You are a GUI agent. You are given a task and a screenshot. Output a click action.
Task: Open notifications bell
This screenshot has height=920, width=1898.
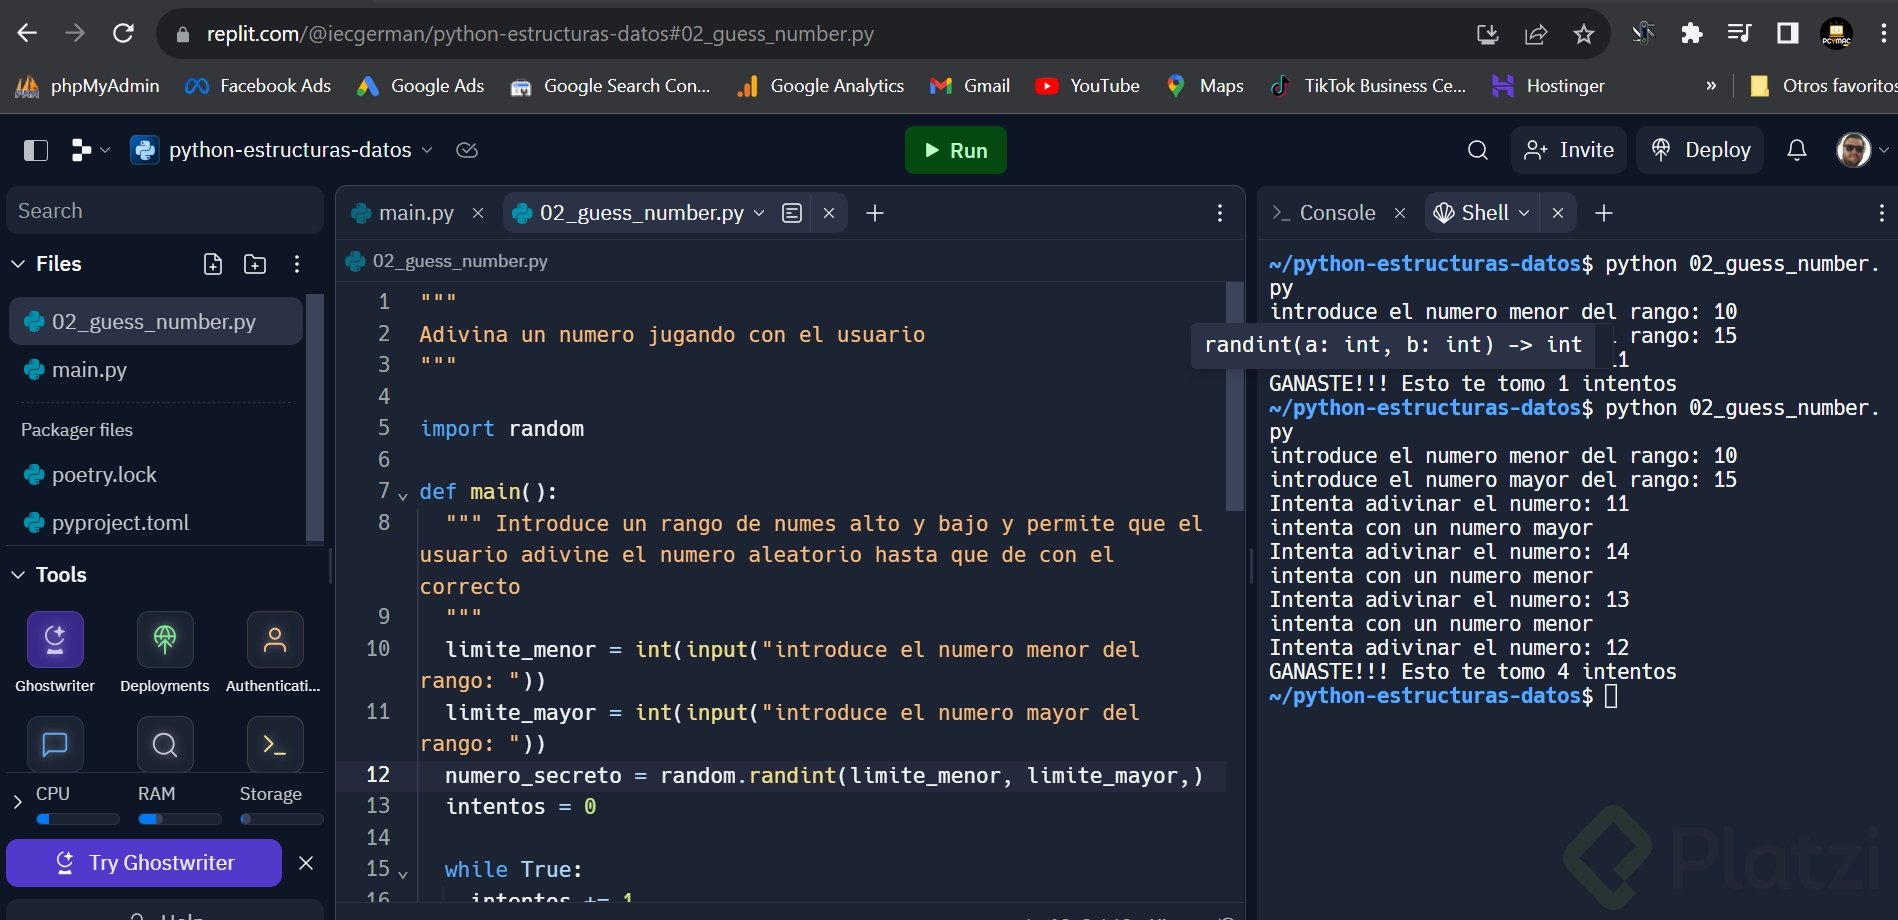1796,150
